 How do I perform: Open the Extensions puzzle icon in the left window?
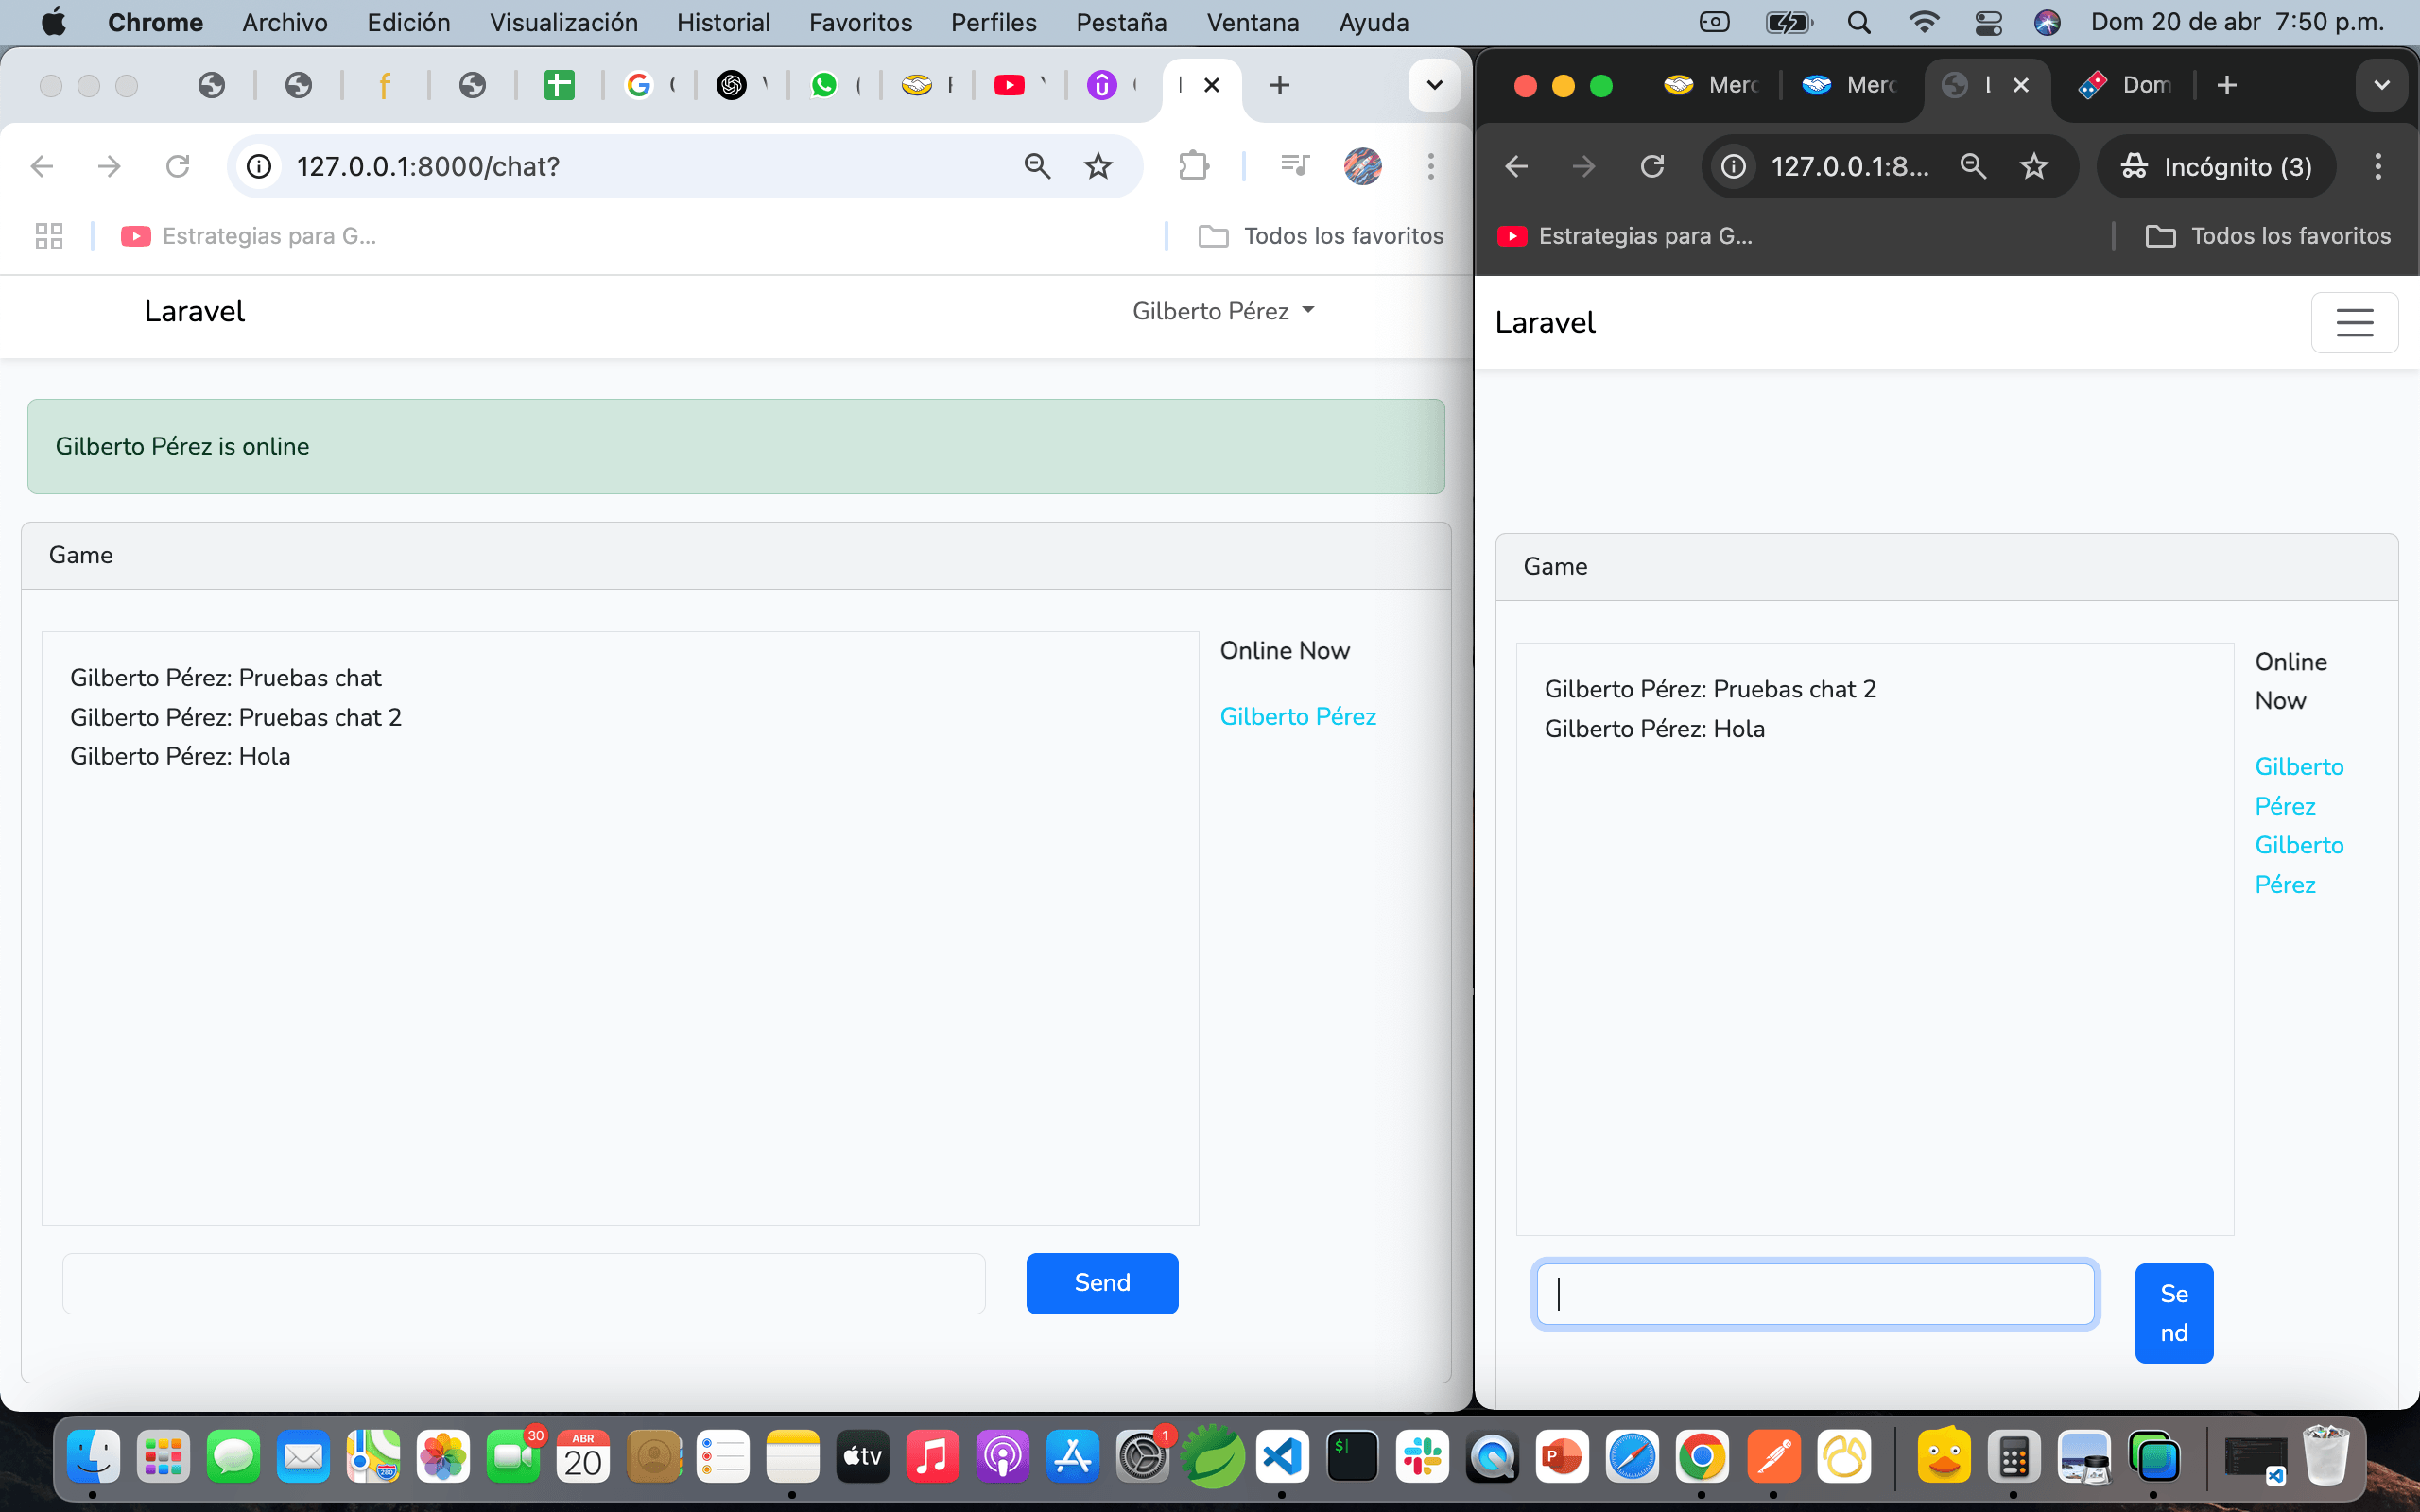tap(1194, 166)
